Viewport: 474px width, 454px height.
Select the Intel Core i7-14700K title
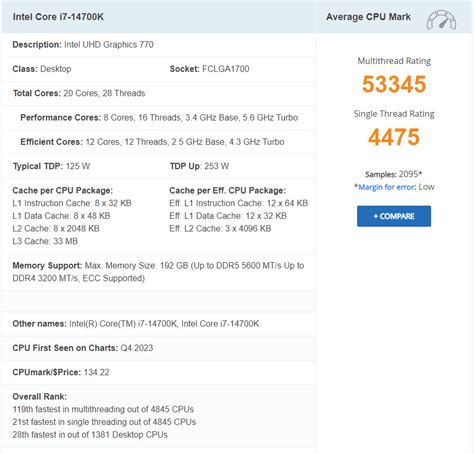[58, 17]
